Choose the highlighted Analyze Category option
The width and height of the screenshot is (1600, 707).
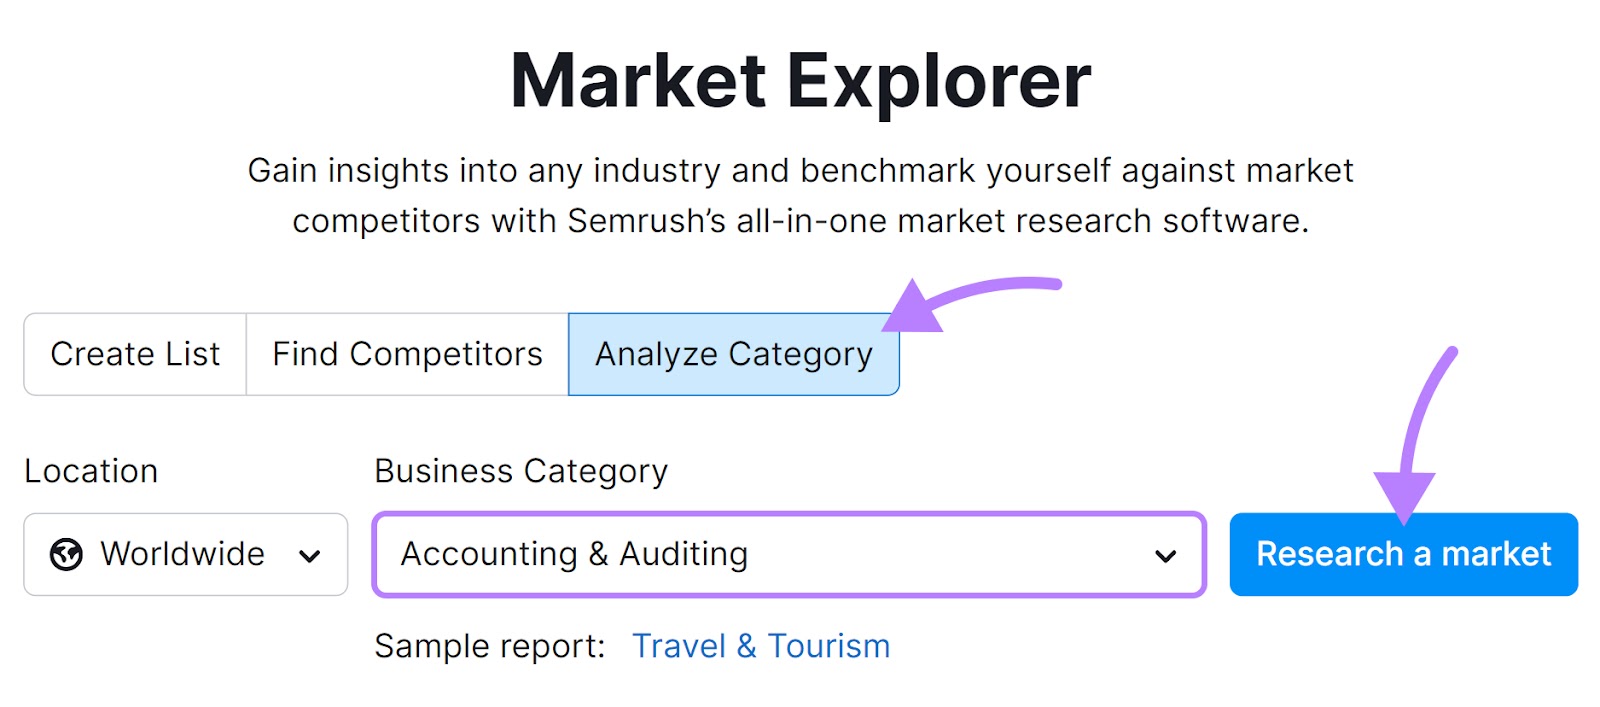733,353
